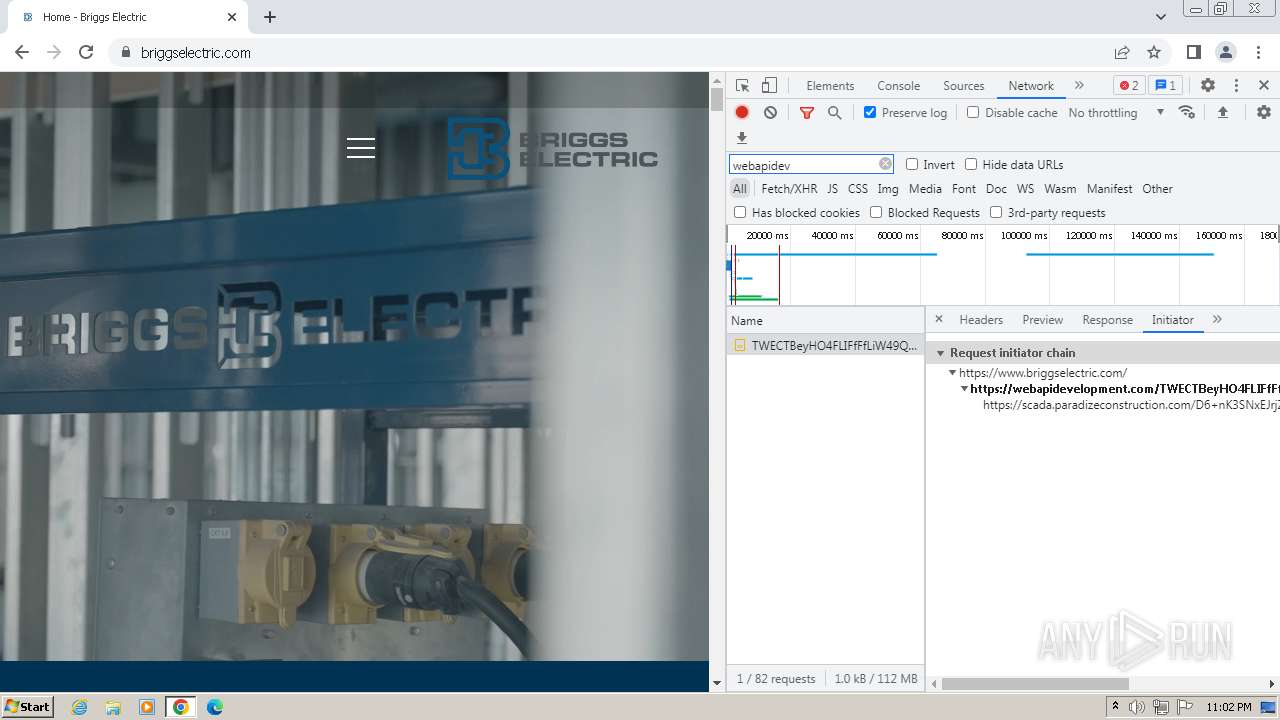Show more DevTools panels chevron
Screen dimensions: 1280x720
(x=1079, y=85)
